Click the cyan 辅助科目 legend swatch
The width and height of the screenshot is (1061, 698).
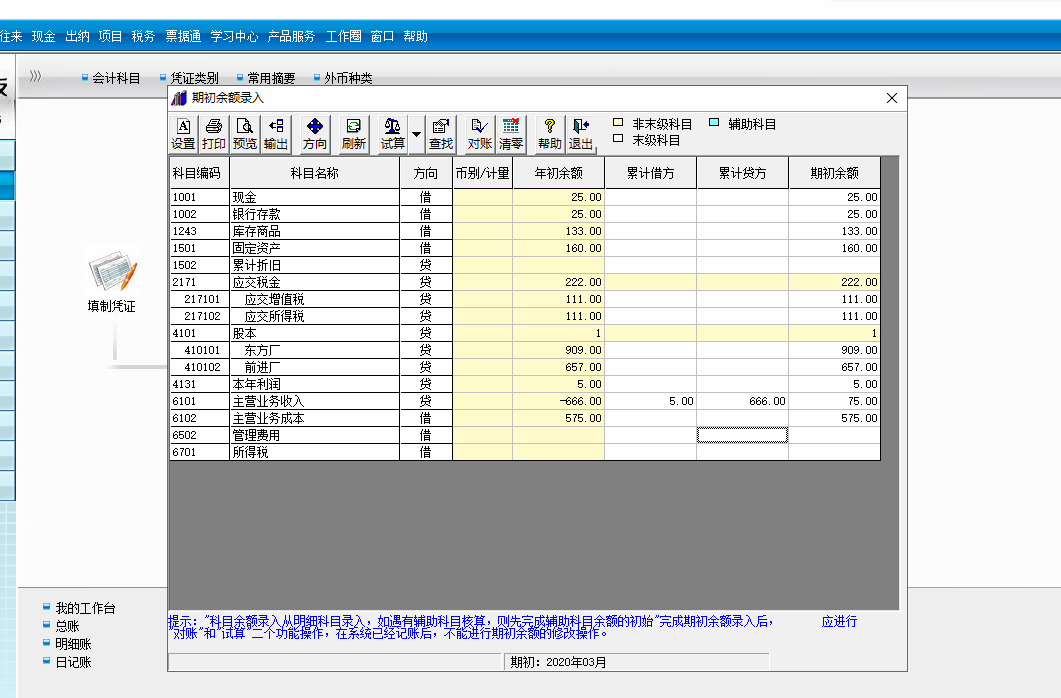(x=714, y=122)
